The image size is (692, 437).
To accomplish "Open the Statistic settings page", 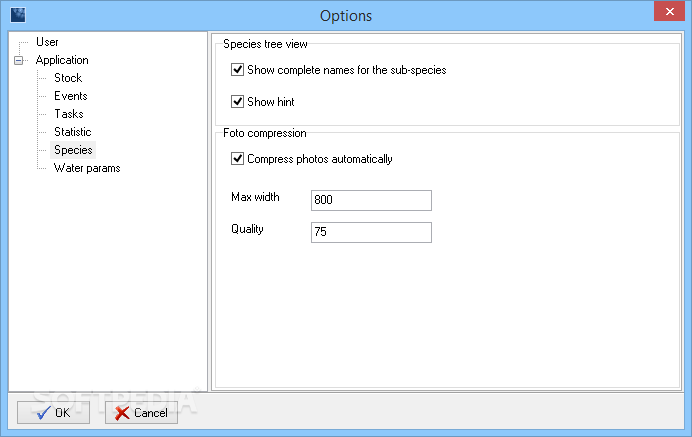I will pyautogui.click(x=72, y=132).
